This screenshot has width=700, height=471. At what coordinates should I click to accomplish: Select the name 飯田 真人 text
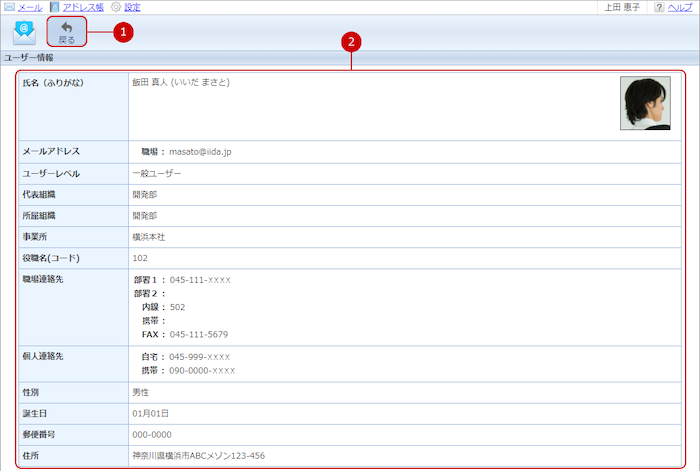[150, 82]
